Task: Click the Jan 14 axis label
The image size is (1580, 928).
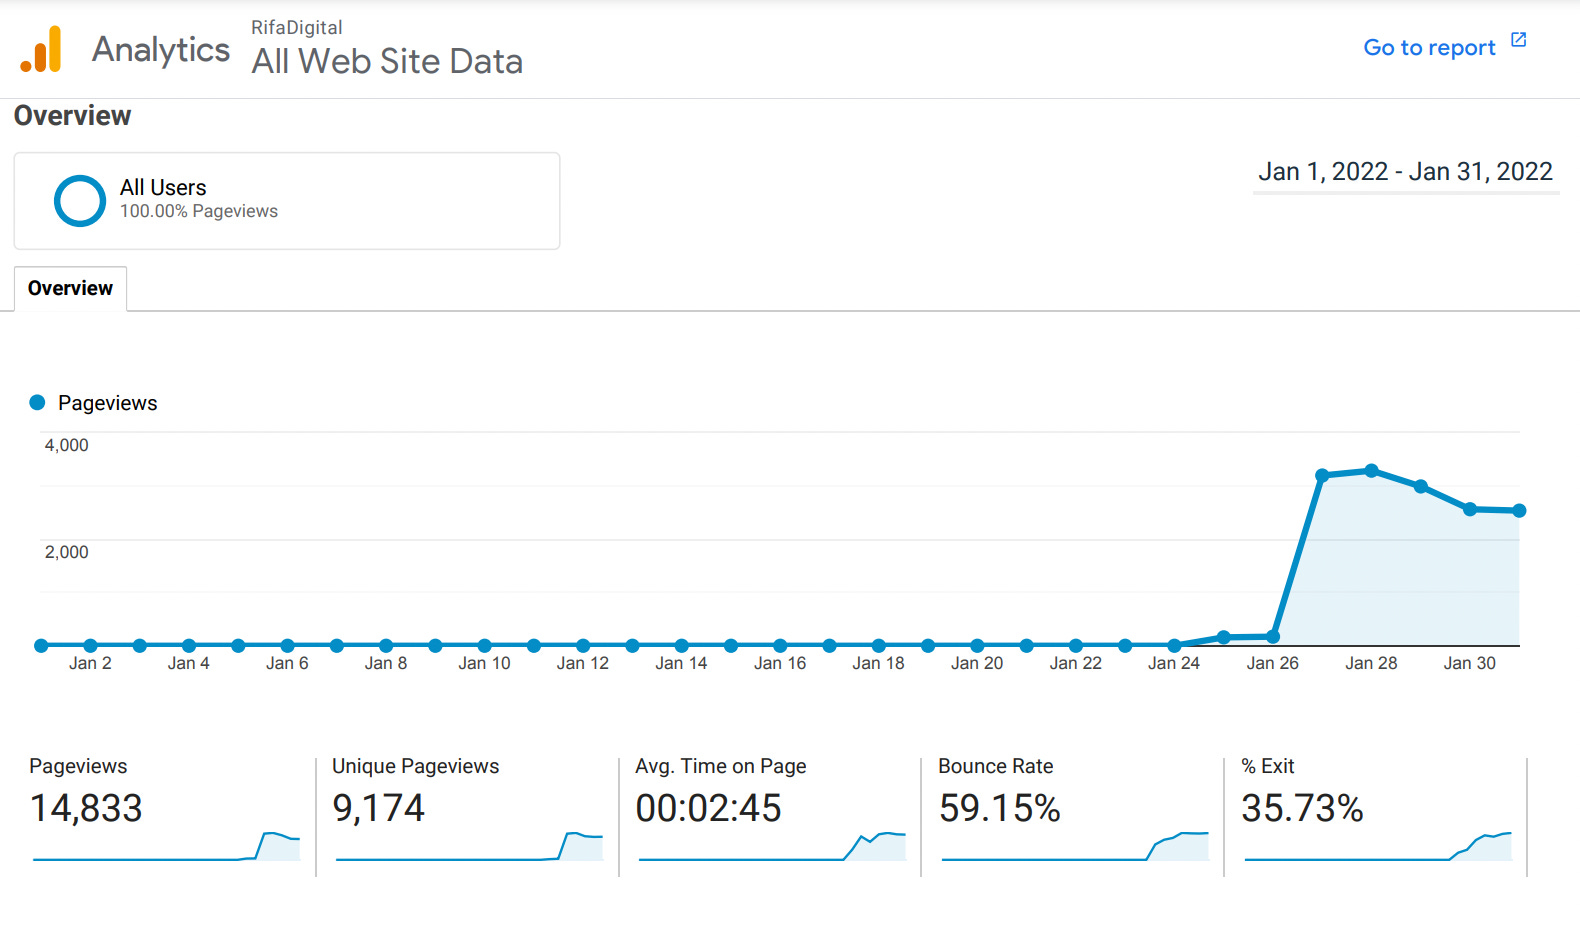Action: pos(681,663)
